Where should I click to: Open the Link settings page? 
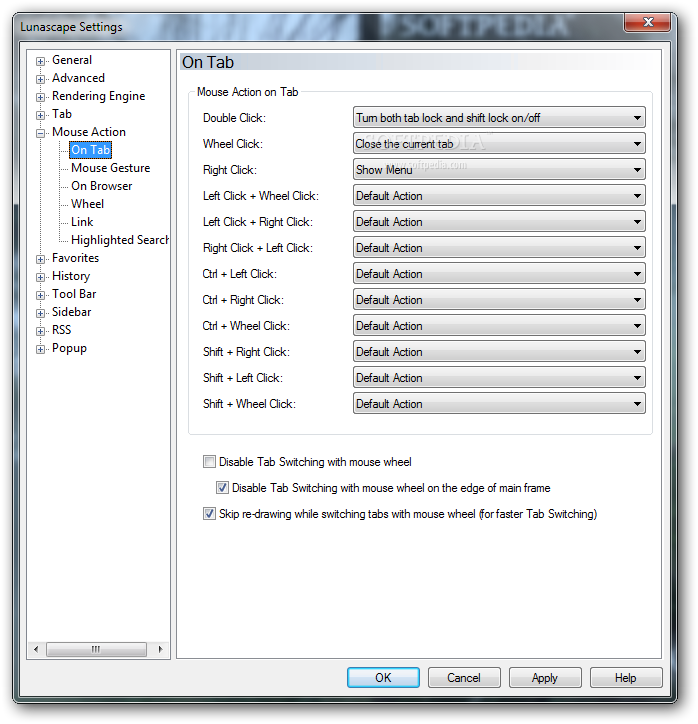tap(82, 222)
